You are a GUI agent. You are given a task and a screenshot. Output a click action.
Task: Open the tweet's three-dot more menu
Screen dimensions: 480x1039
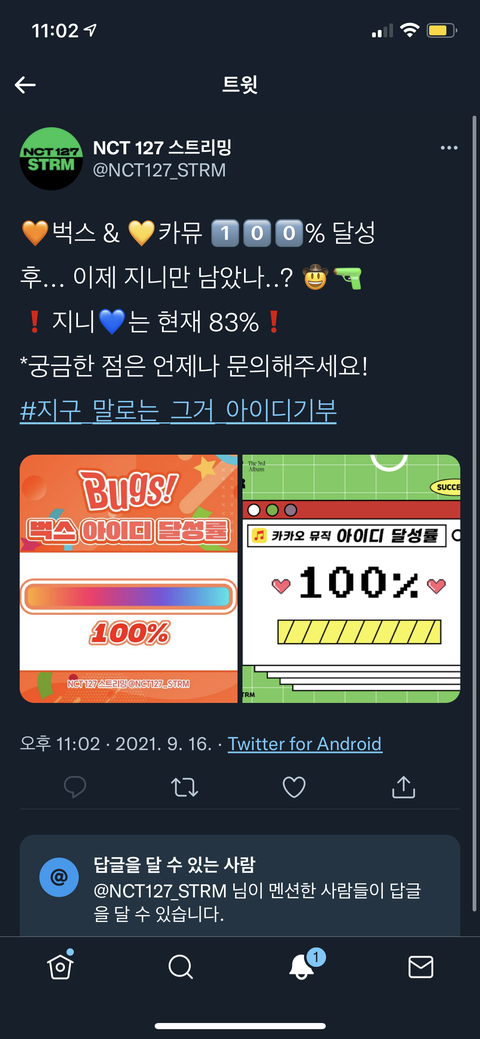(x=449, y=148)
